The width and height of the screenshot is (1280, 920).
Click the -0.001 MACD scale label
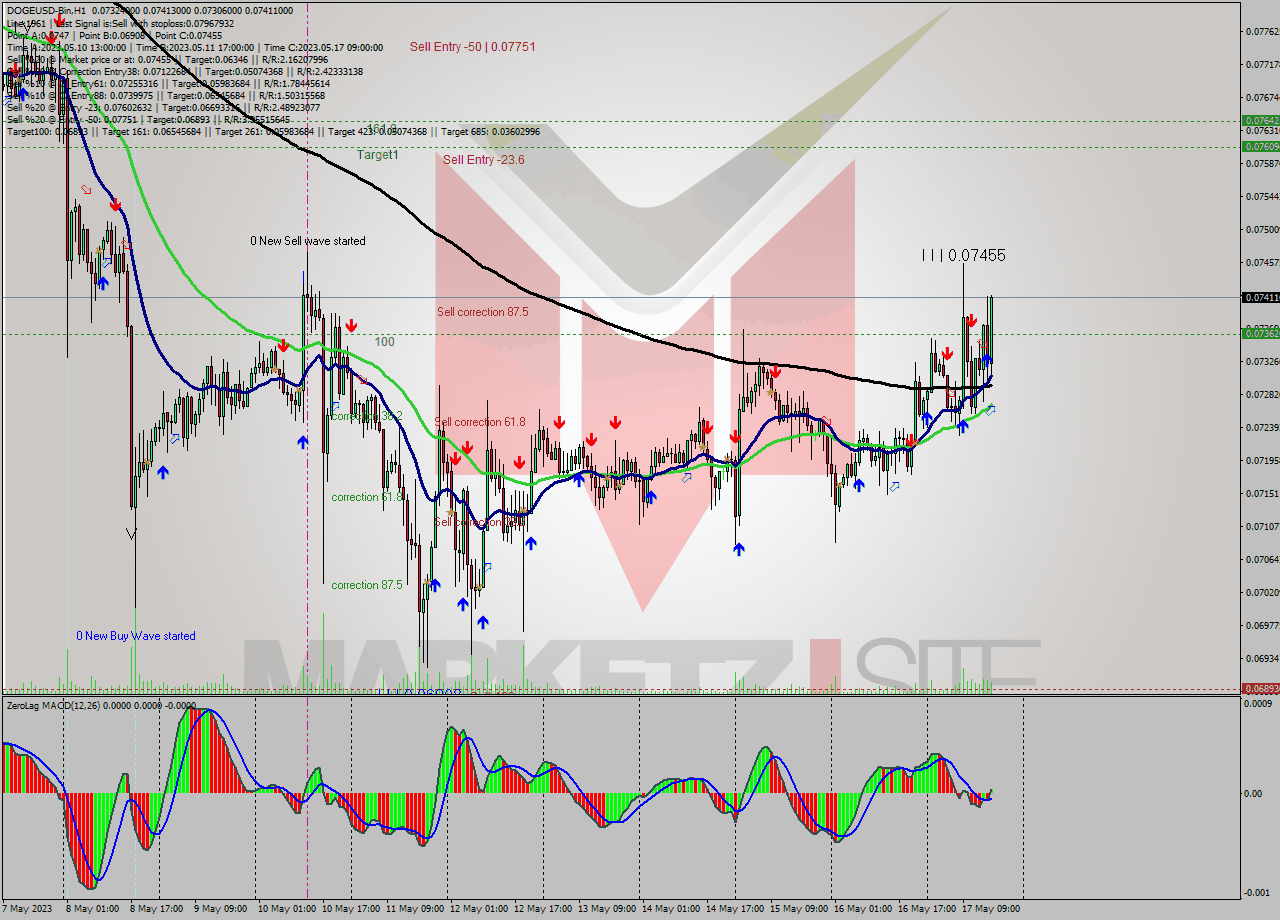click(x=1258, y=893)
